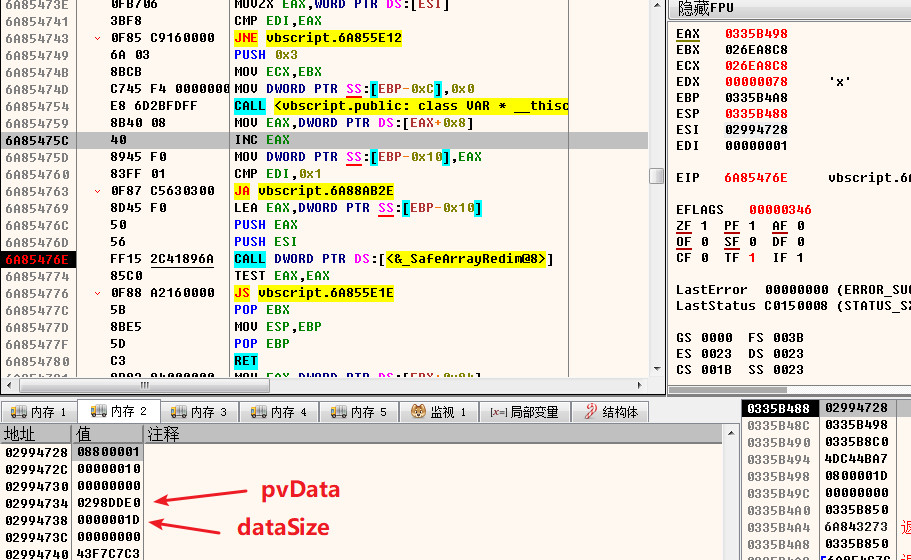
Task: Toggle the TF flag value
Action: pyautogui.click(x=752, y=258)
